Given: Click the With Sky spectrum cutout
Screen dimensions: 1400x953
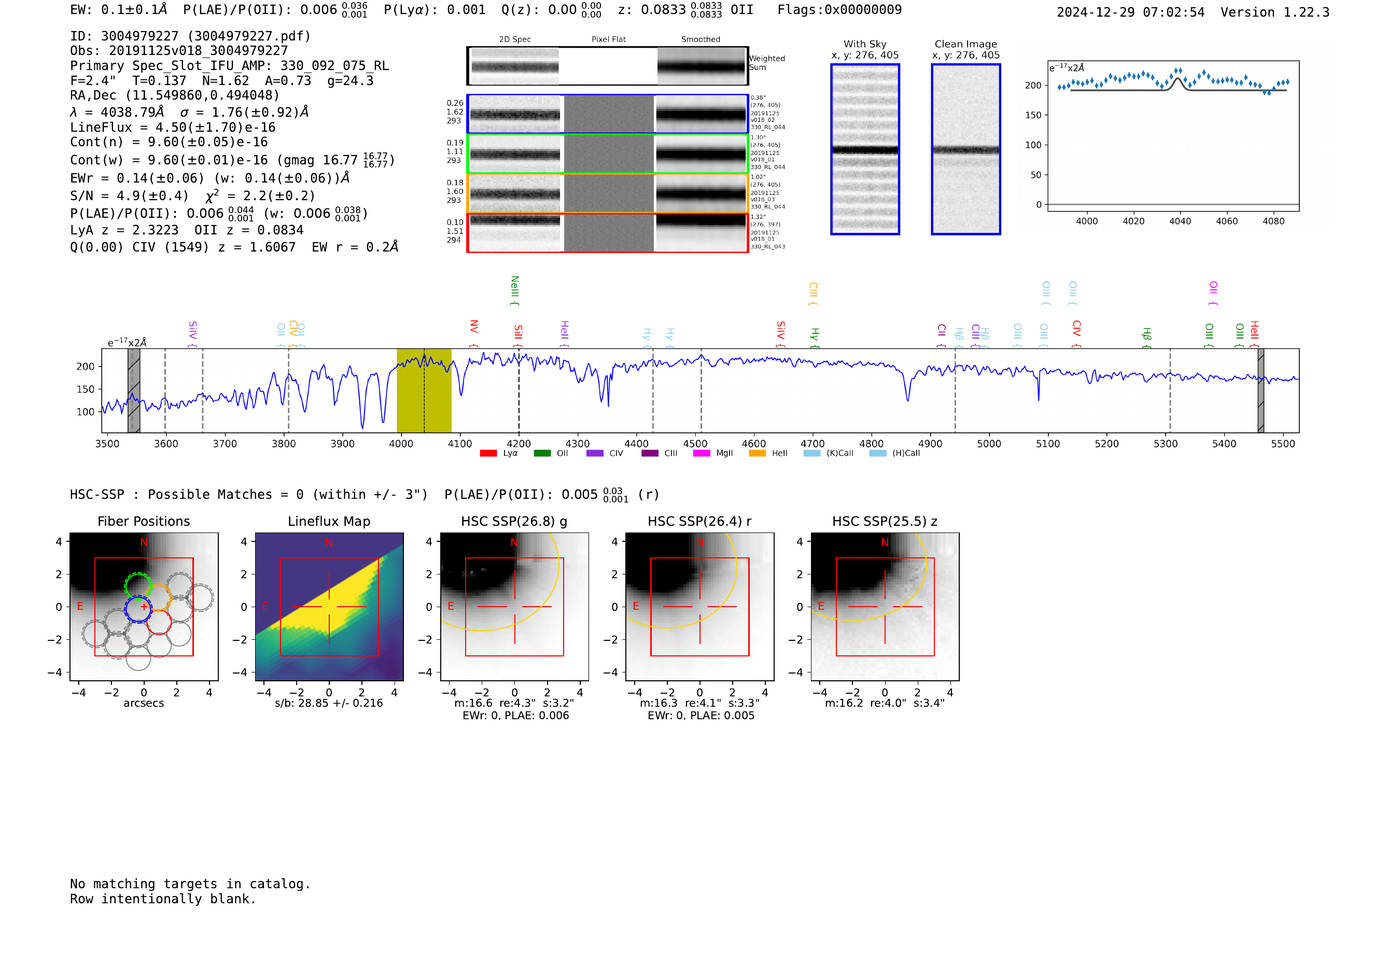Looking at the screenshot, I should pos(865,150).
